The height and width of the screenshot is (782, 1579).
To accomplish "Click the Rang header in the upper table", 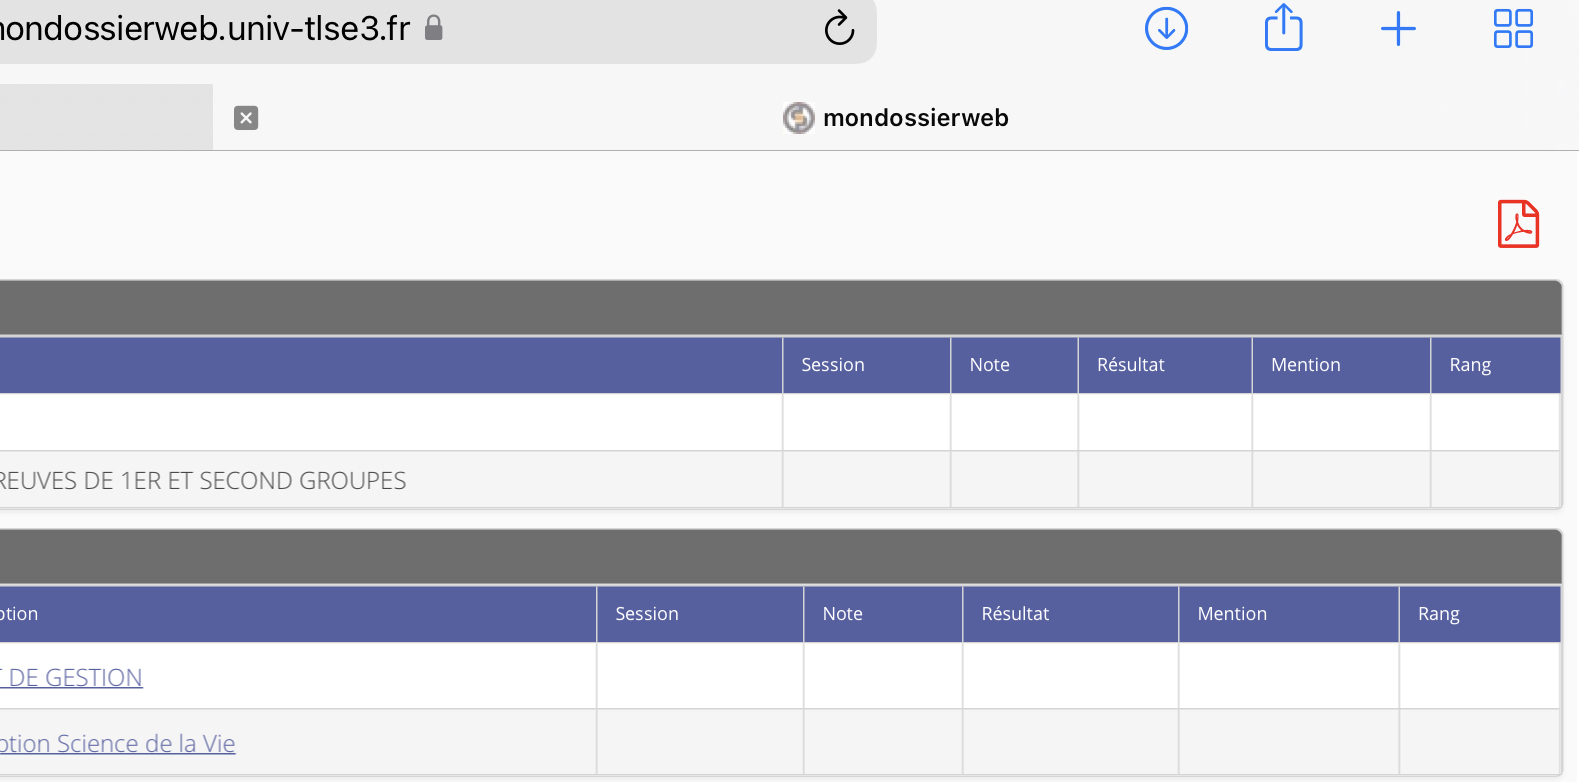I will point(1469,365).
